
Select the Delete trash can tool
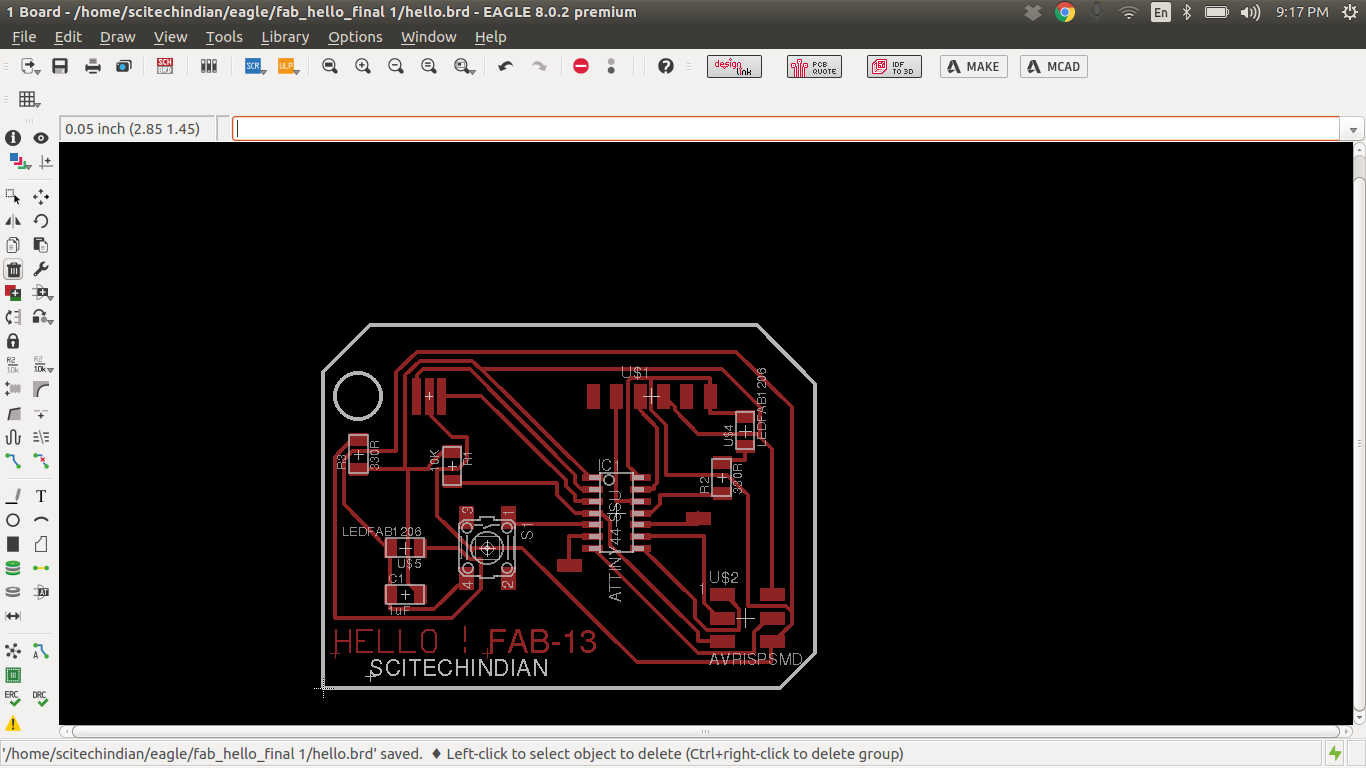(x=13, y=269)
